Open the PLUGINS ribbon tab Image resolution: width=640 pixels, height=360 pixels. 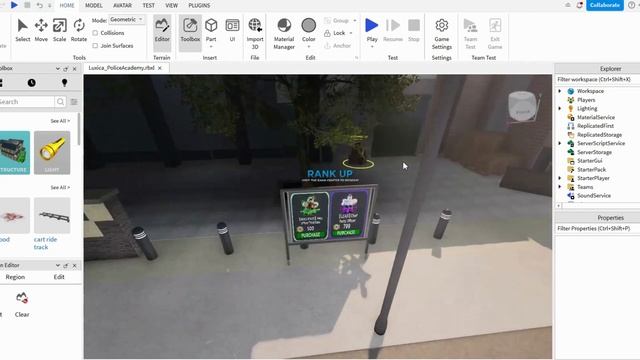click(199, 5)
